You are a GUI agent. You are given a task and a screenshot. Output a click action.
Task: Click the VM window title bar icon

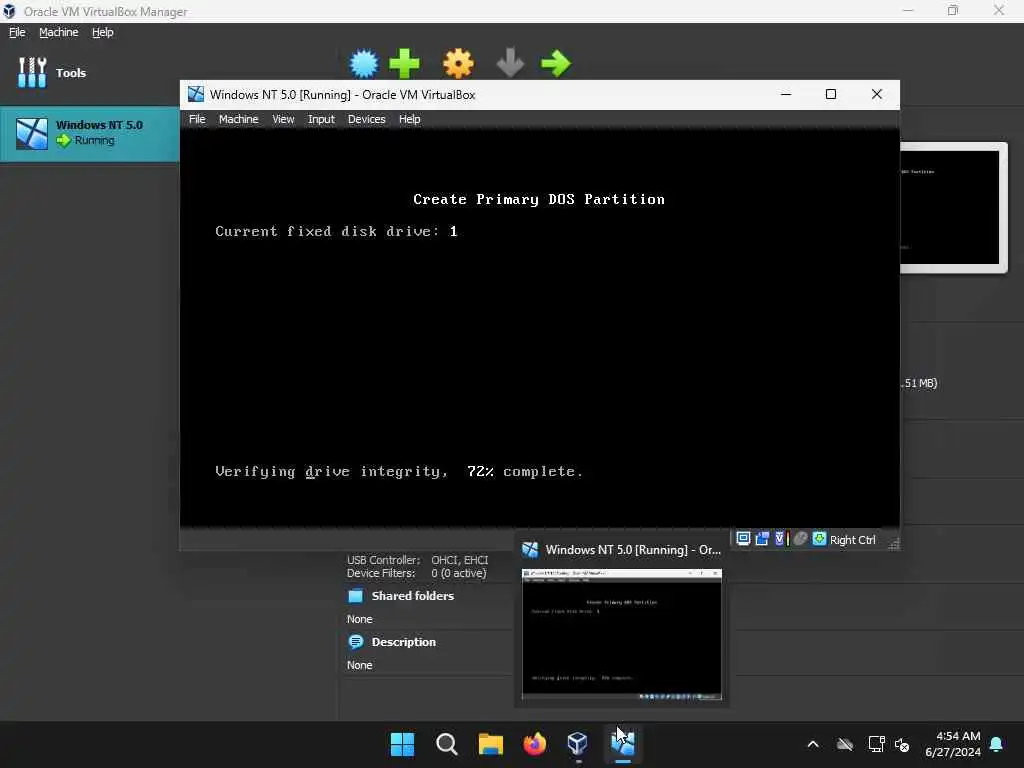[196, 94]
